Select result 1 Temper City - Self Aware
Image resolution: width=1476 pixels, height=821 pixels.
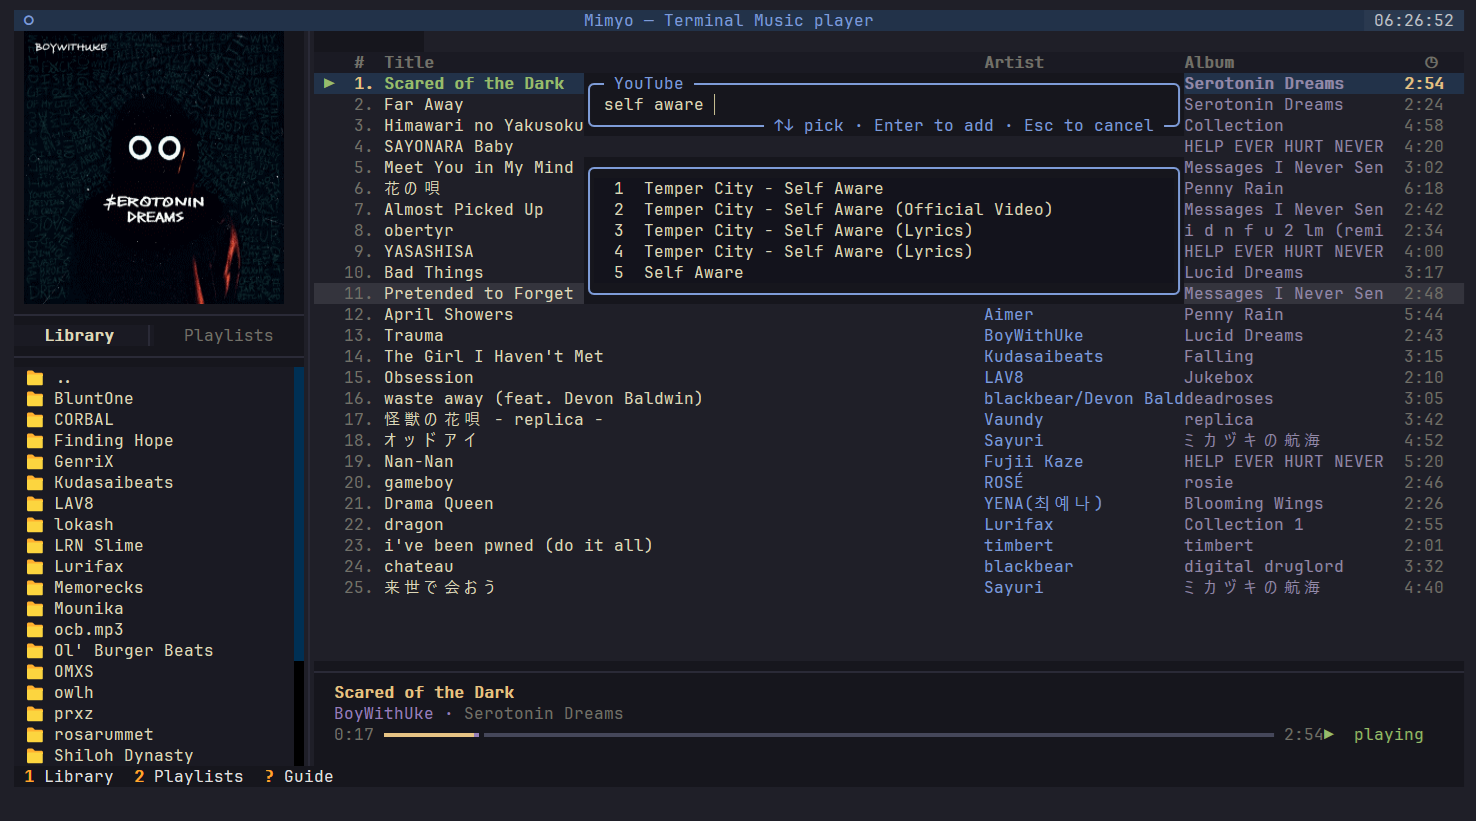[749, 189]
